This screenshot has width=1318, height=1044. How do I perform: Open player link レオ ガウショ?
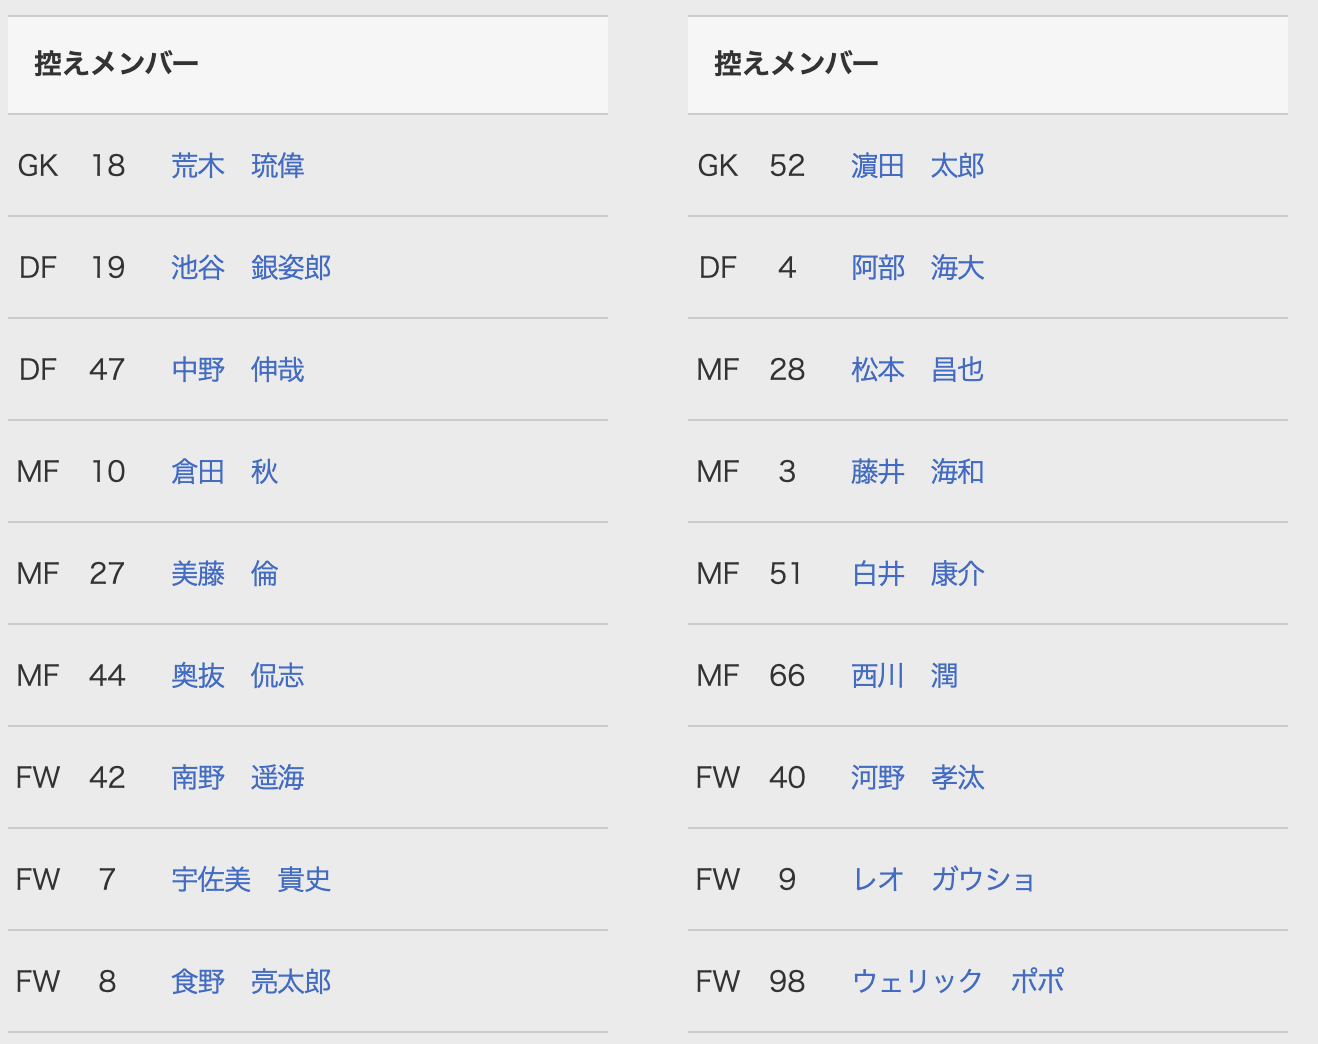(943, 880)
